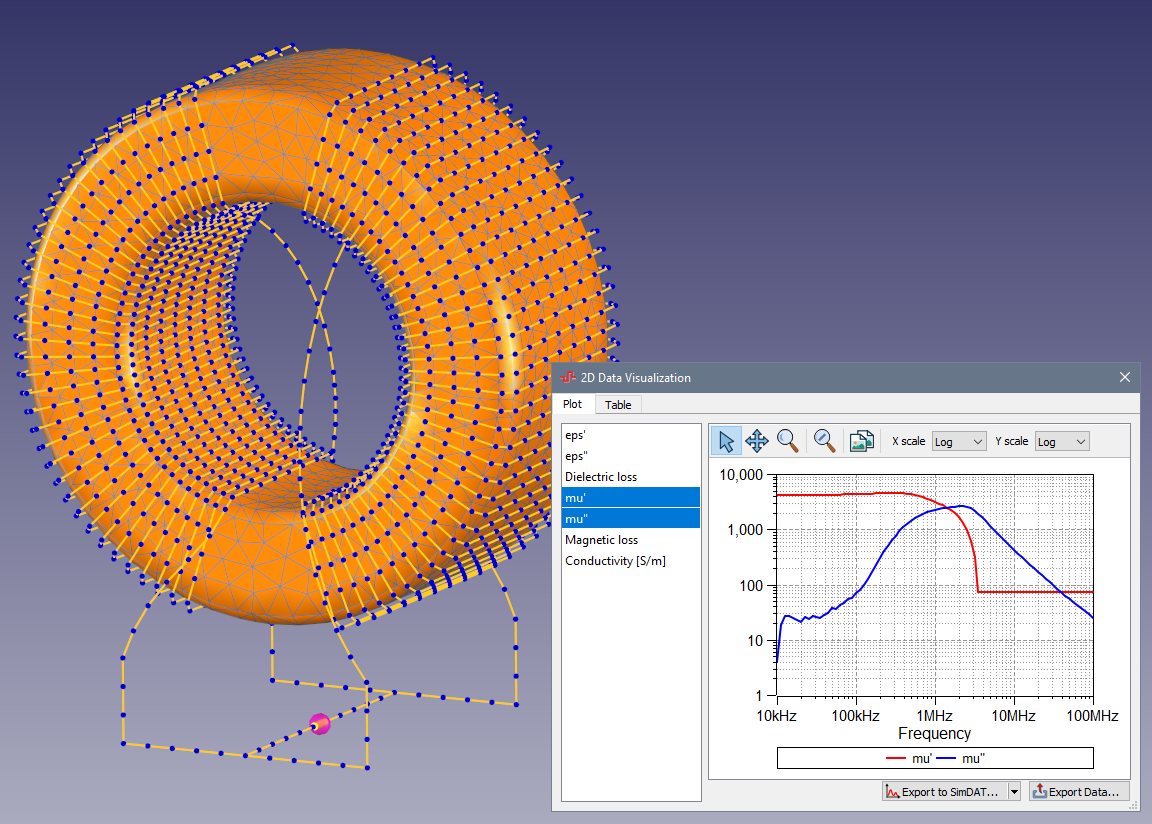Click the Export Data button

tap(1079, 792)
